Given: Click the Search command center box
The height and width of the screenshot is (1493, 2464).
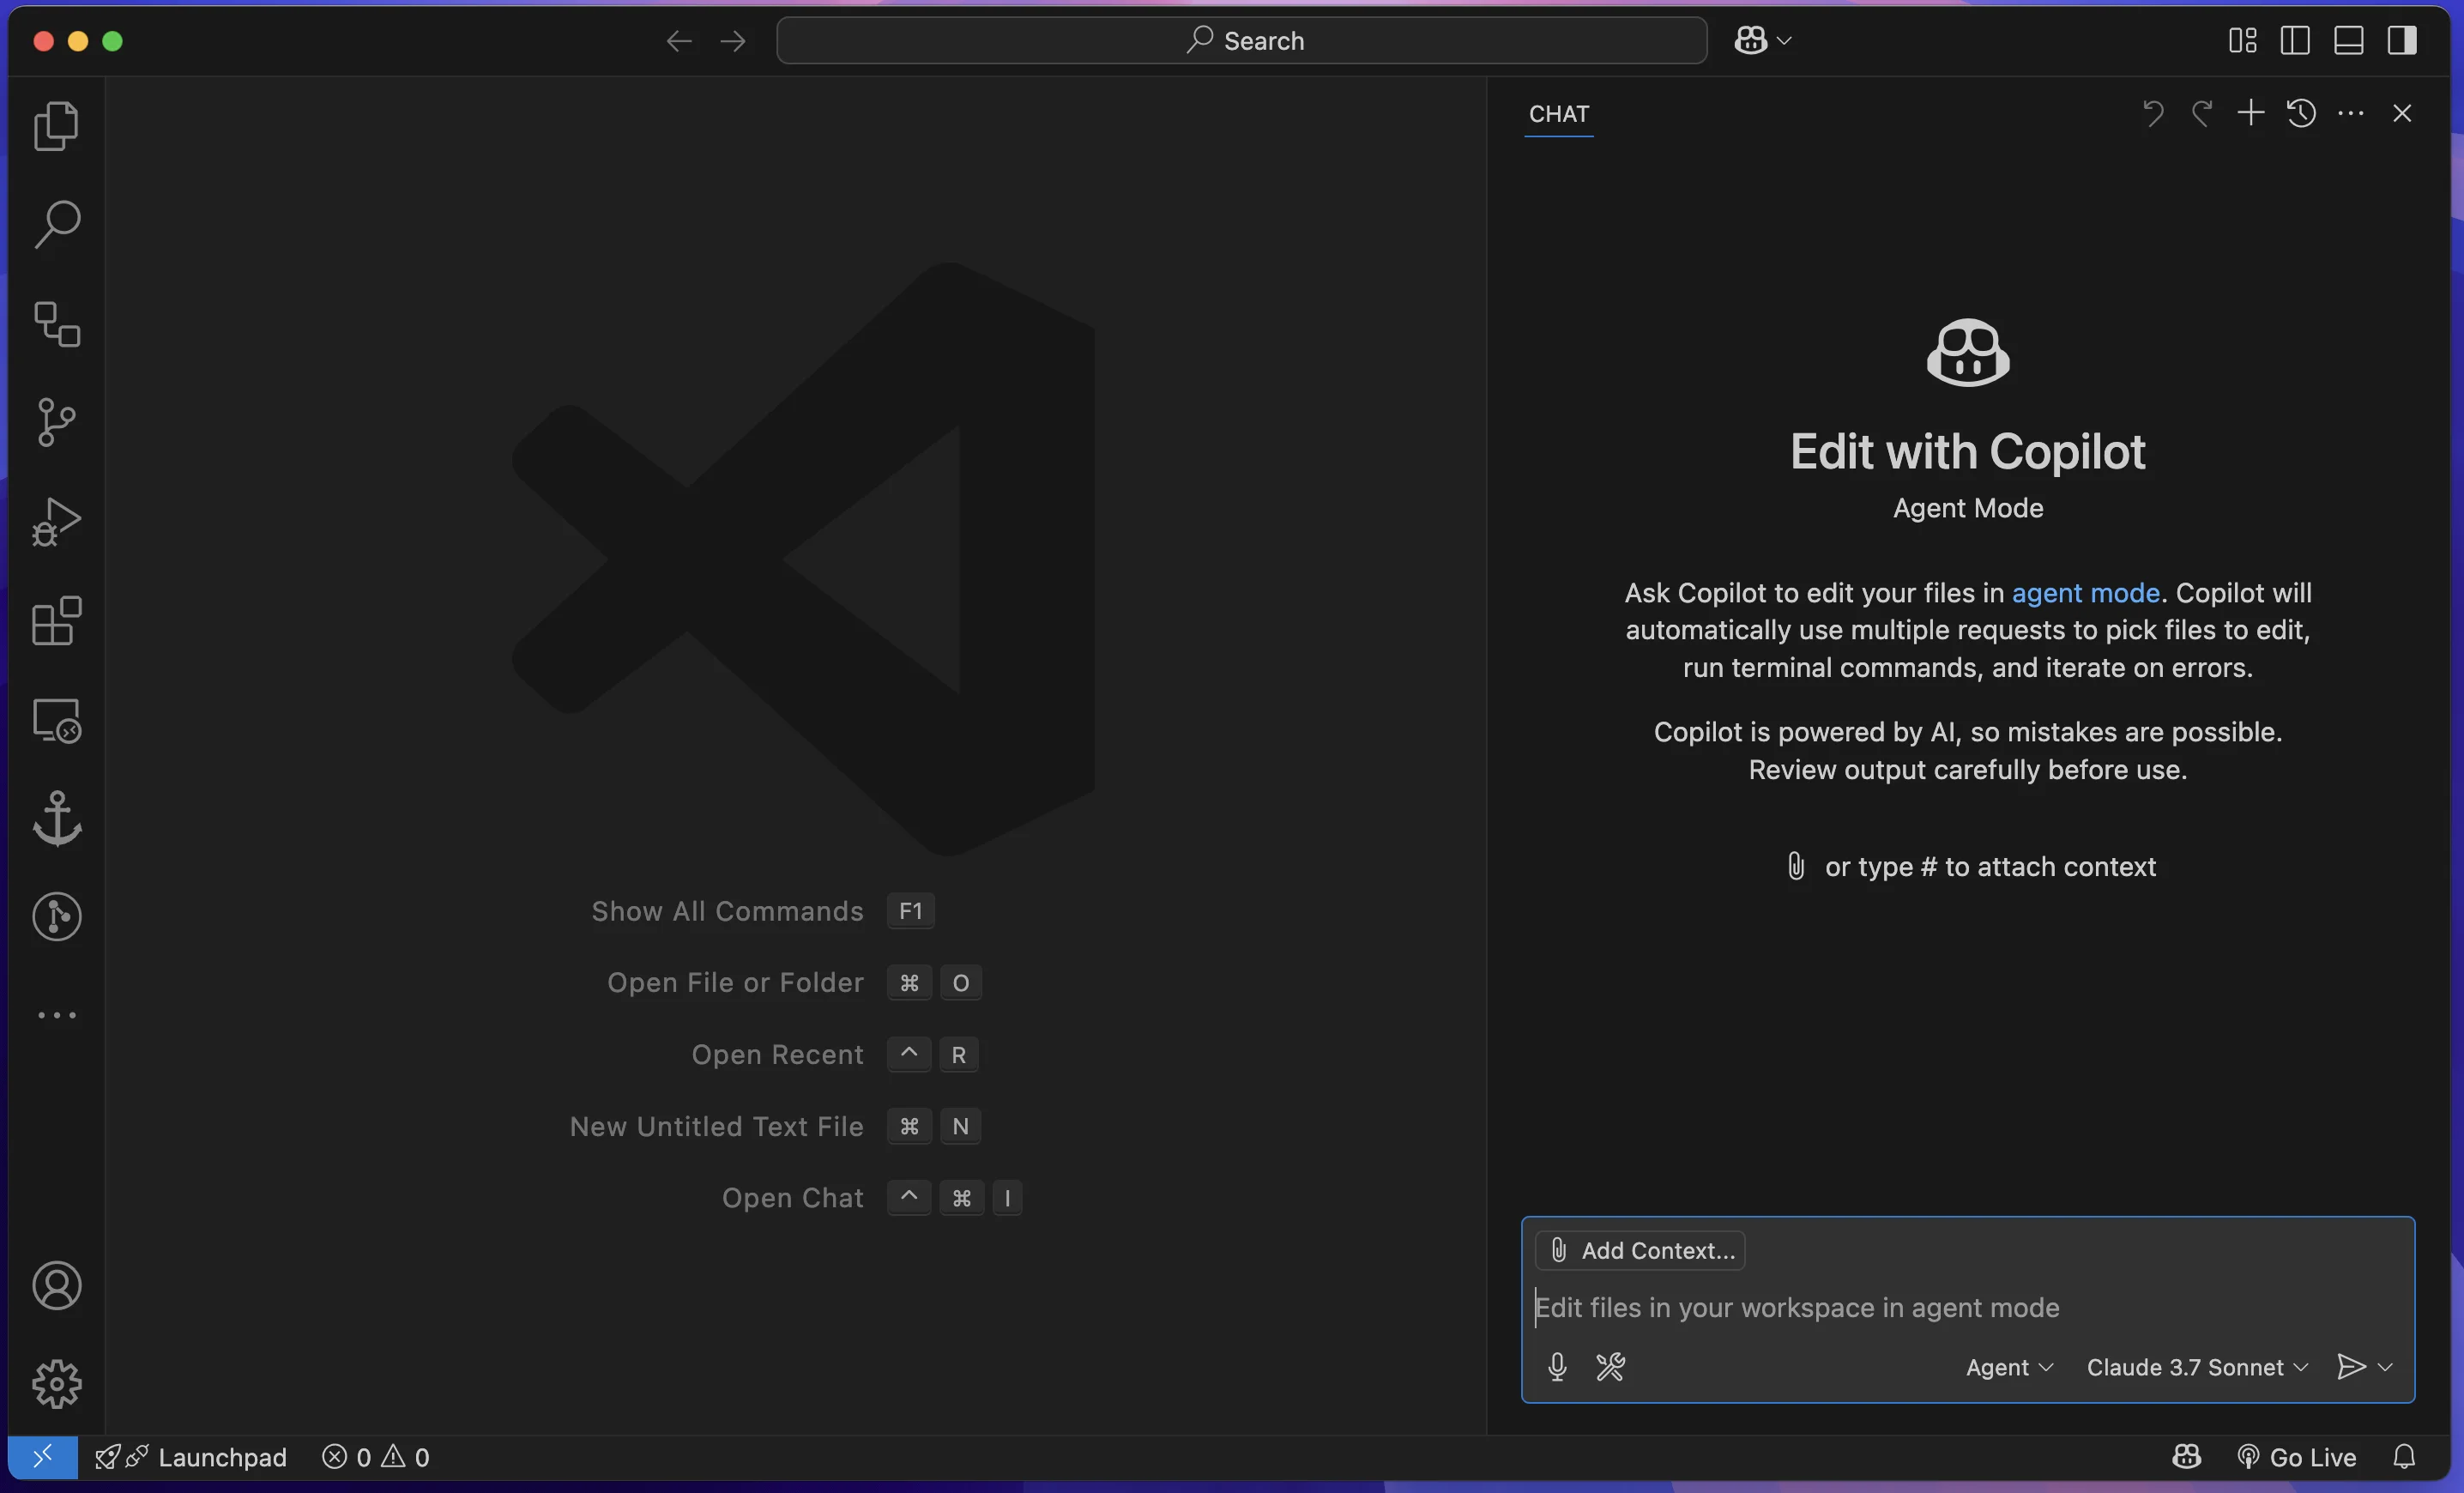Looking at the screenshot, I should [x=1241, y=40].
